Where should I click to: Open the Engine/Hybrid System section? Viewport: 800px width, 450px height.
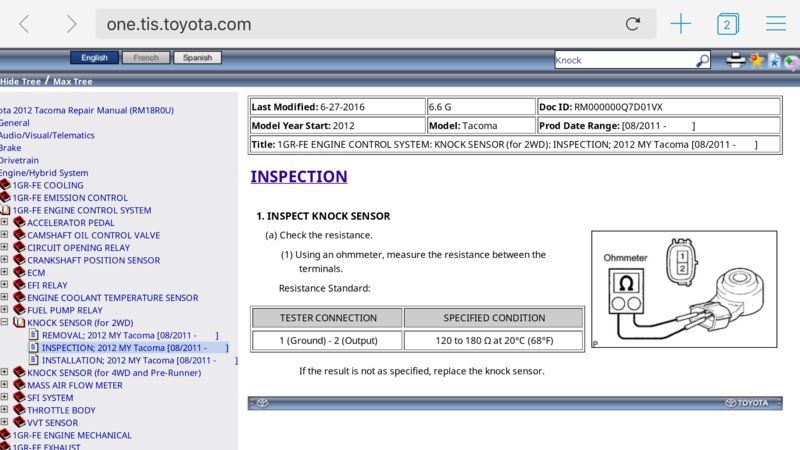(44, 173)
